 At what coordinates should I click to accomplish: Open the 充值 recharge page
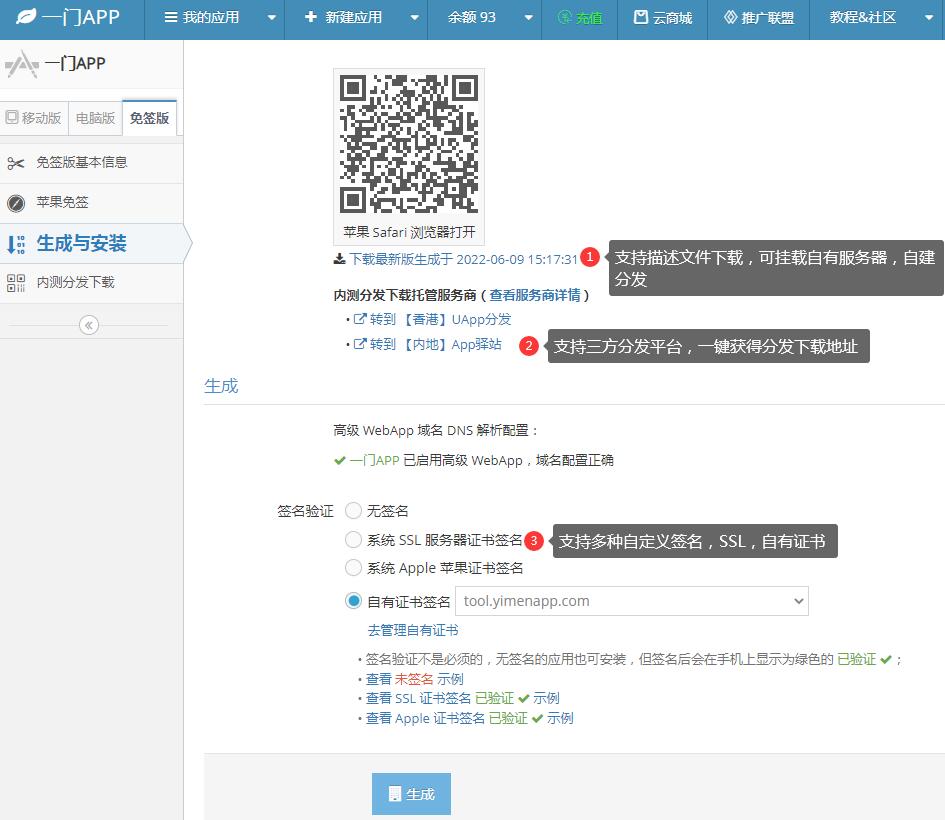pyautogui.click(x=580, y=18)
